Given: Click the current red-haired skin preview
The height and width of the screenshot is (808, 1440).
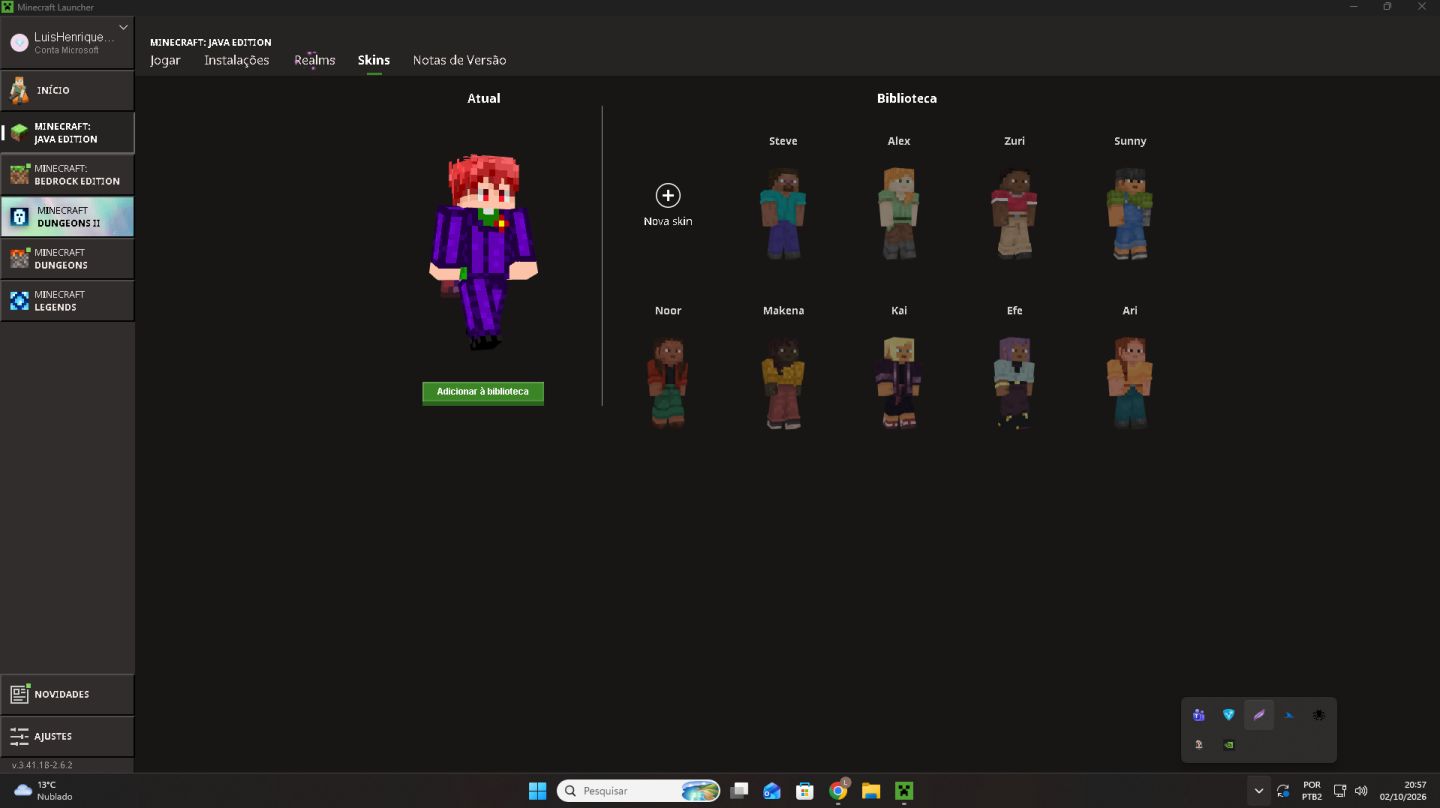Looking at the screenshot, I should (483, 252).
